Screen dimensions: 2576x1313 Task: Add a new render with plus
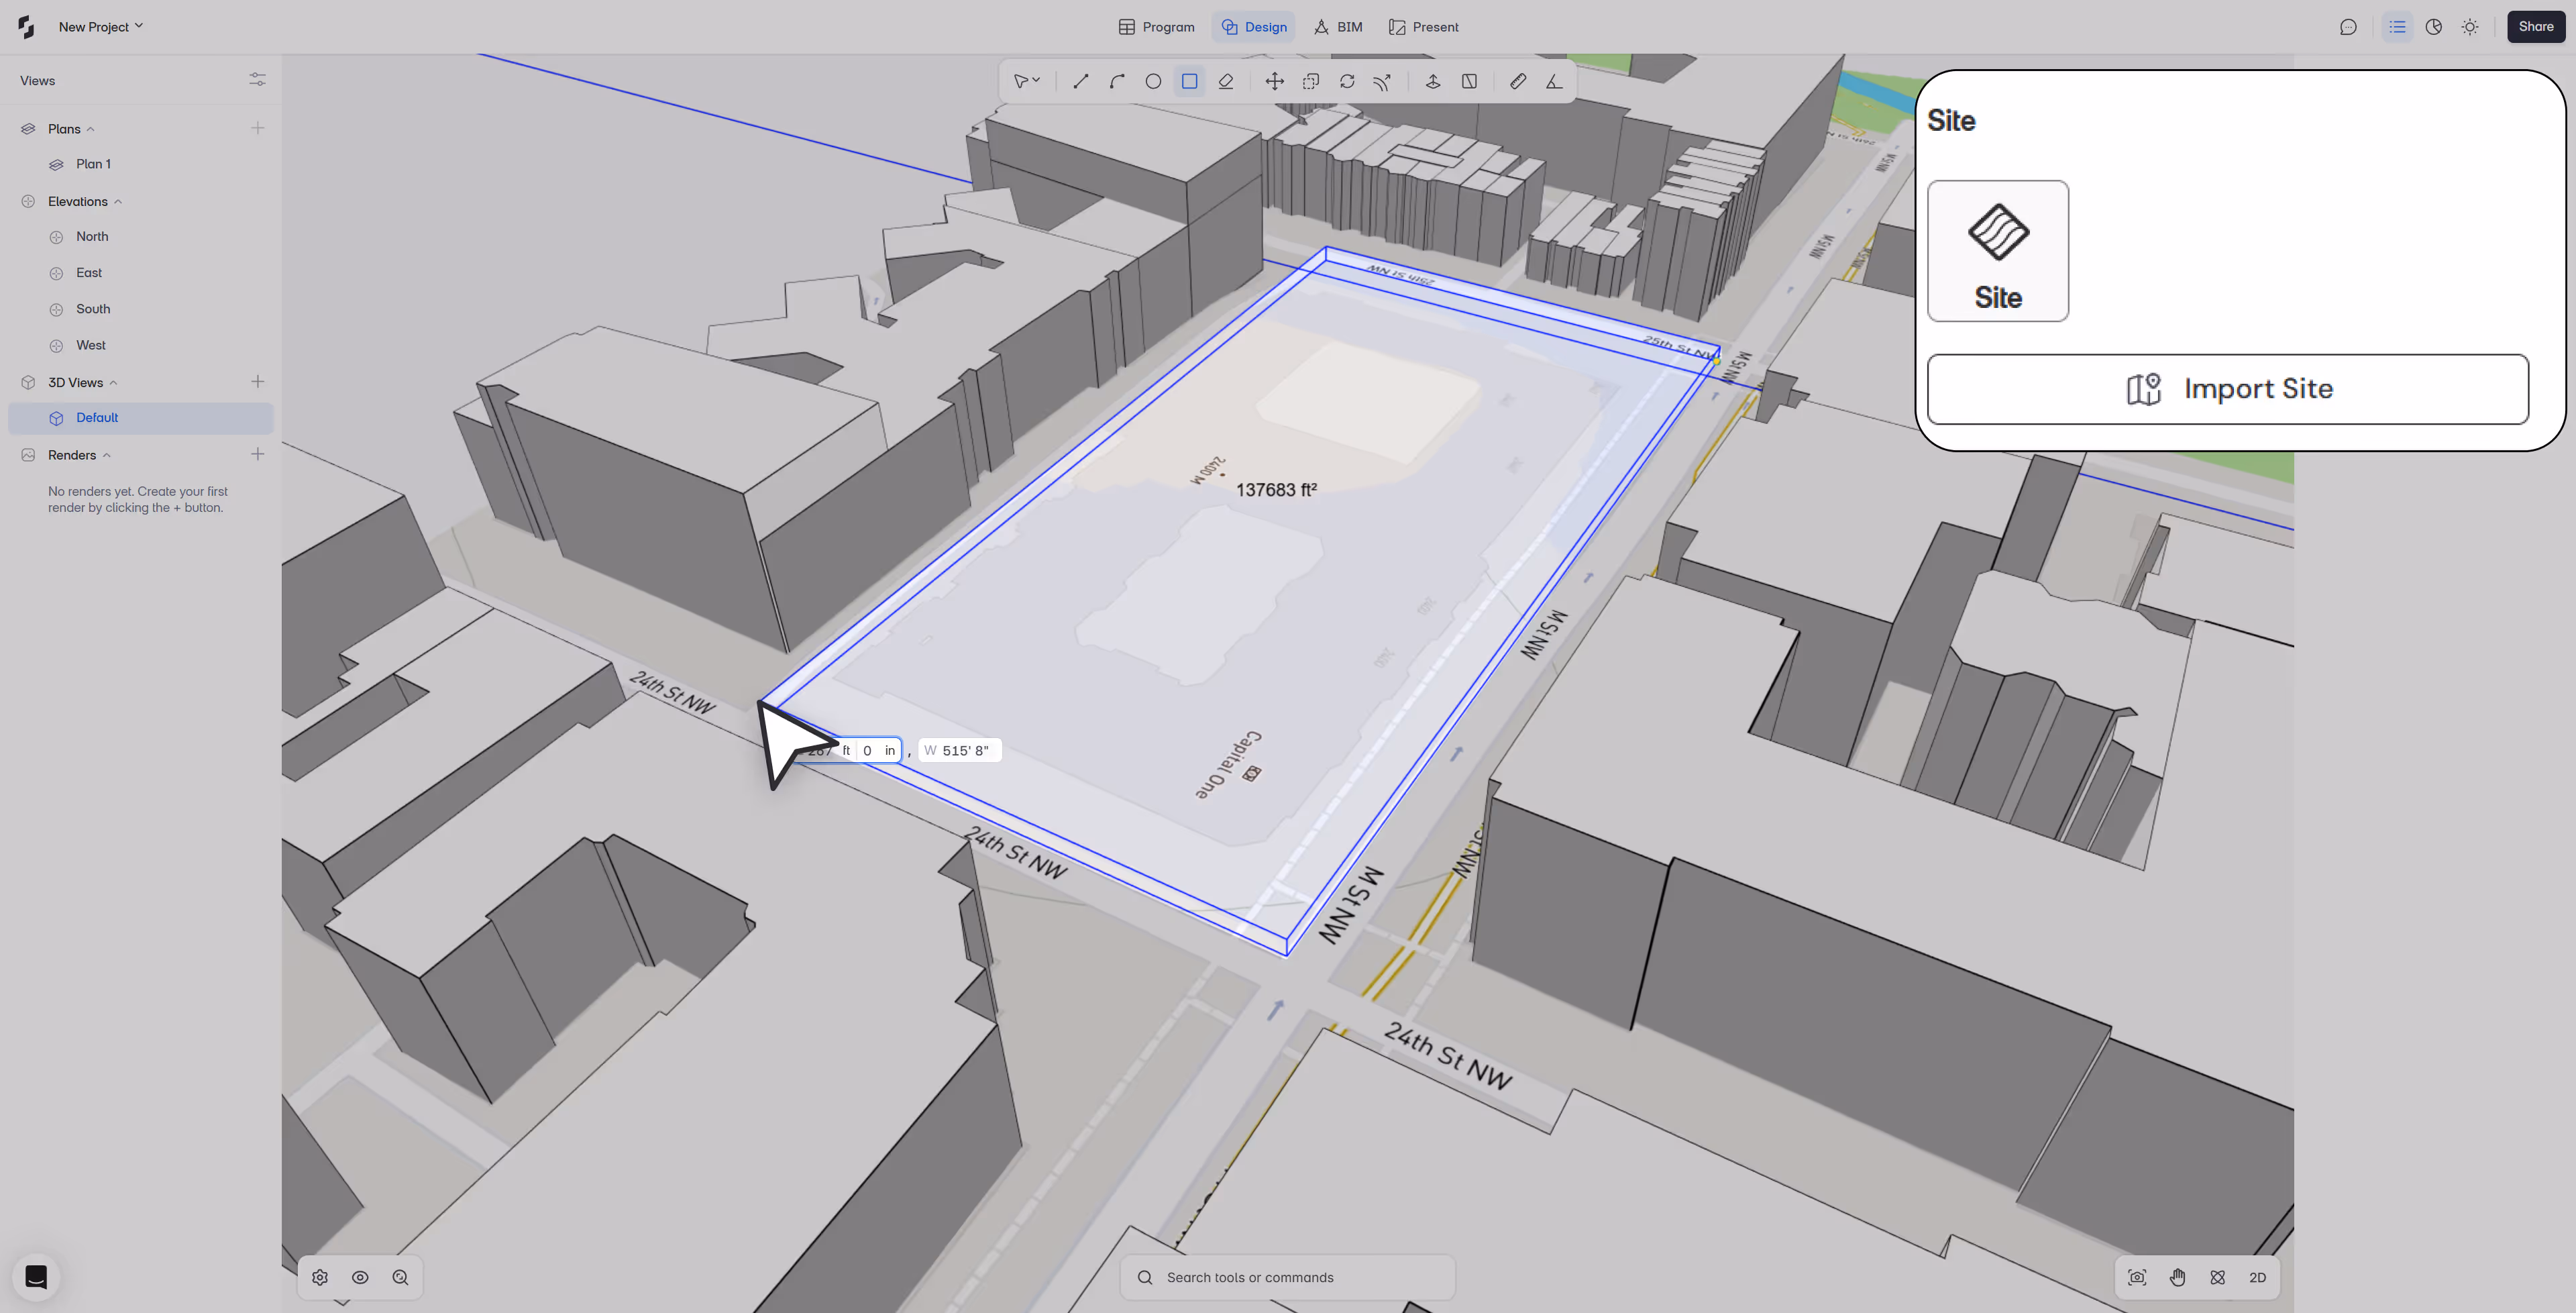[257, 454]
